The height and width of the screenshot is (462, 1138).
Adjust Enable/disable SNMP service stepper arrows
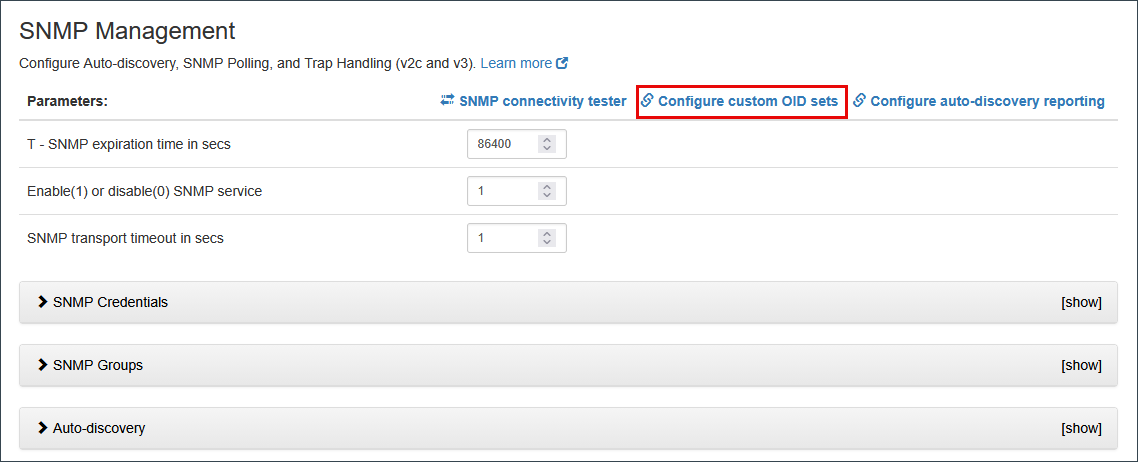[x=547, y=191]
